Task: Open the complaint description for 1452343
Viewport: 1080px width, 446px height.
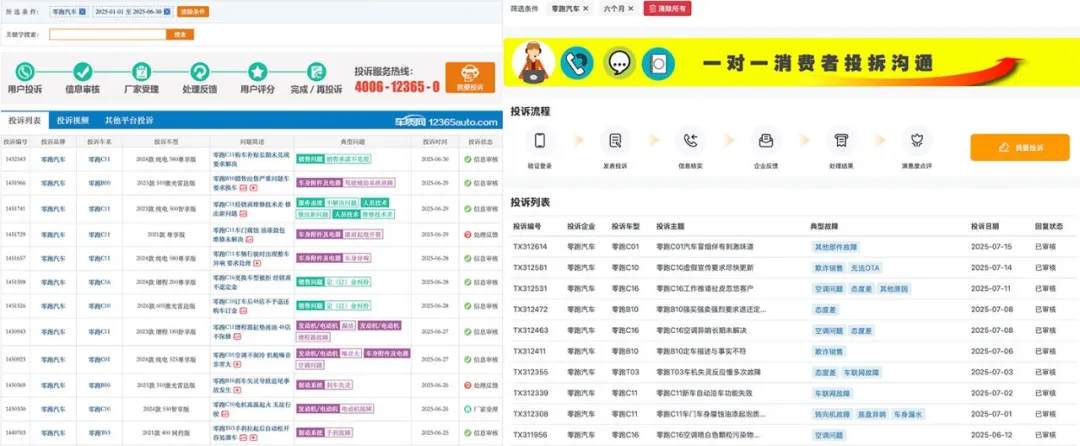Action: pos(251,159)
